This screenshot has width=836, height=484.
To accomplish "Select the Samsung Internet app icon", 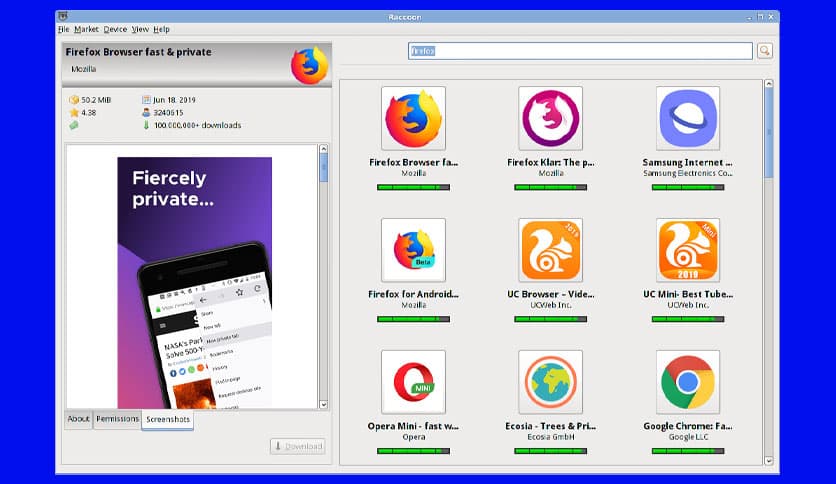I will [x=688, y=118].
